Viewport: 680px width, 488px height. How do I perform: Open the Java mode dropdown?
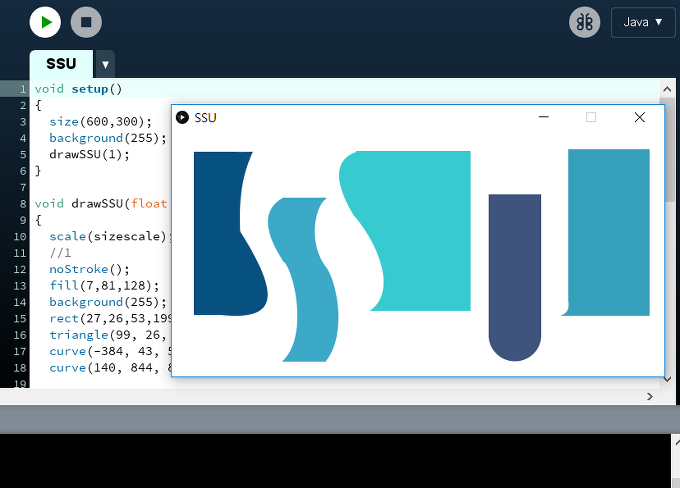coord(643,22)
